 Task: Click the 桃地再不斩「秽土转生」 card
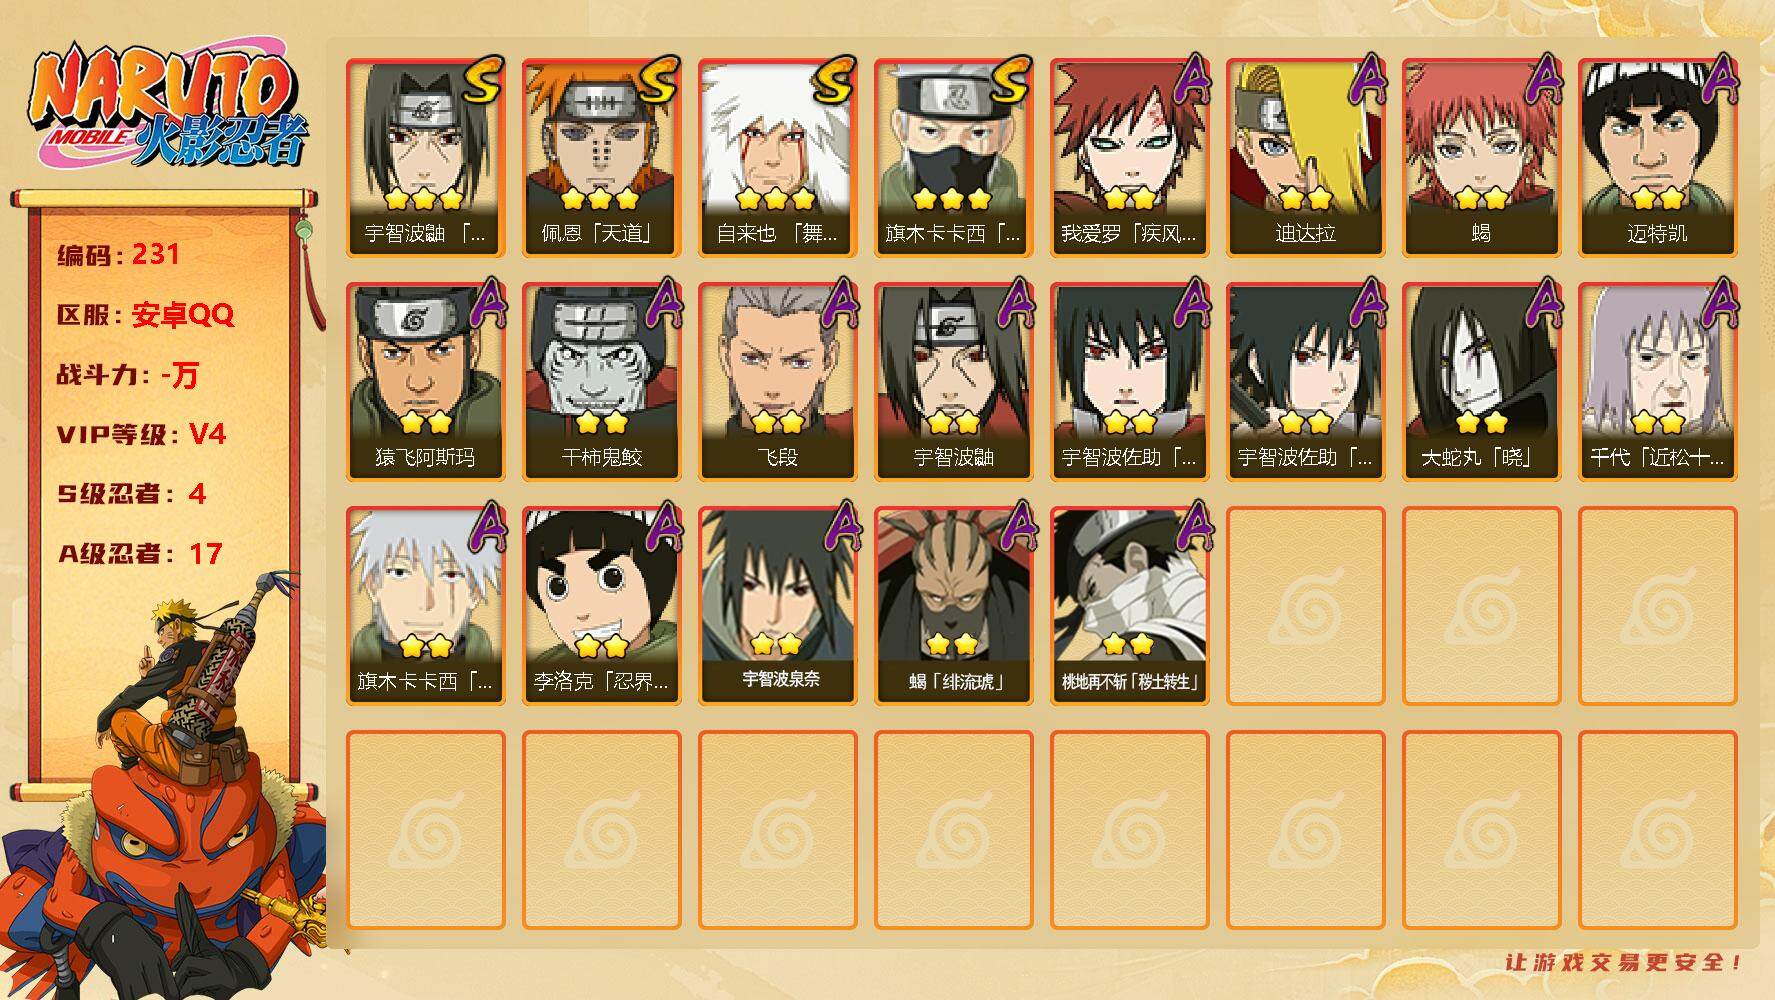point(1129,606)
